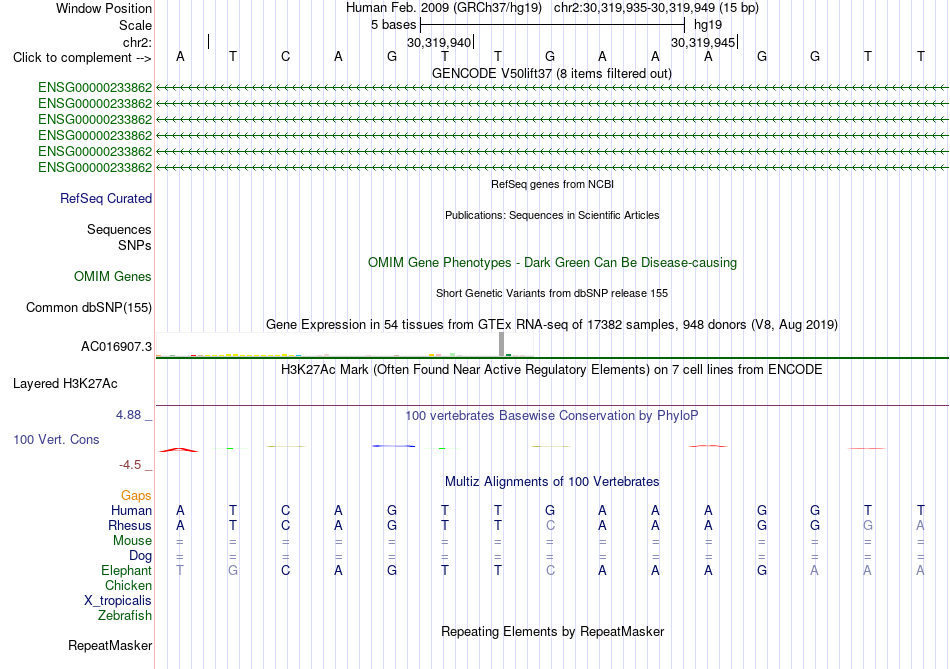Viewport: 950px width, 669px height.
Task: Click '100 vertebrates Basewise Conservation by PhyloP' title
Action: pos(551,416)
